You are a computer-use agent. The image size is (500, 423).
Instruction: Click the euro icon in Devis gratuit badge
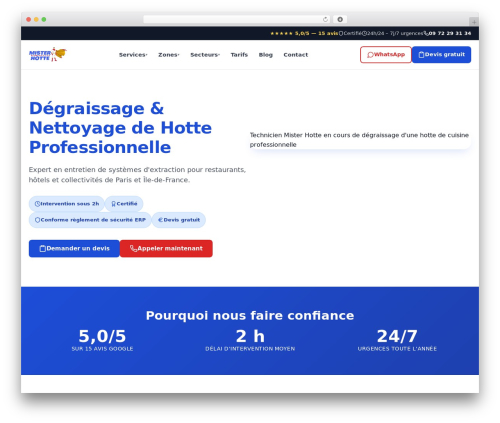[160, 220]
